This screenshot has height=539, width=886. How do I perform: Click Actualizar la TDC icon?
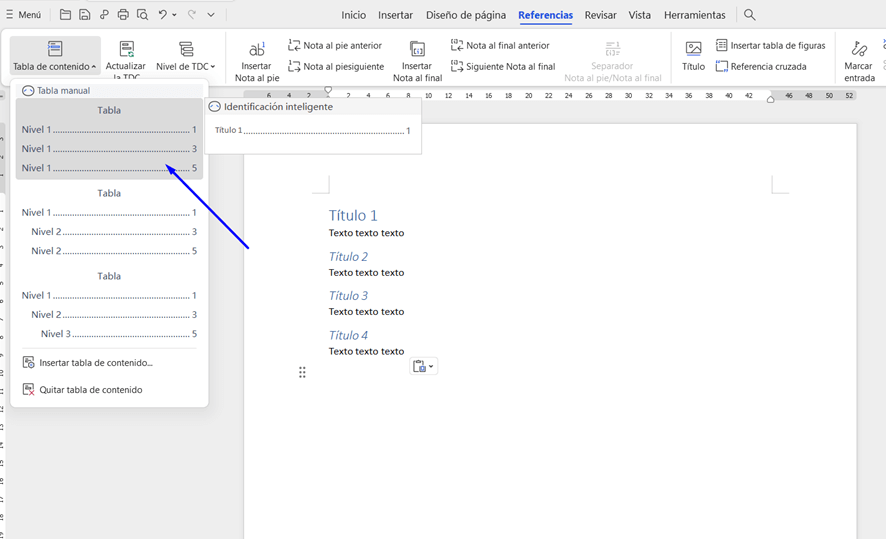[x=126, y=49]
